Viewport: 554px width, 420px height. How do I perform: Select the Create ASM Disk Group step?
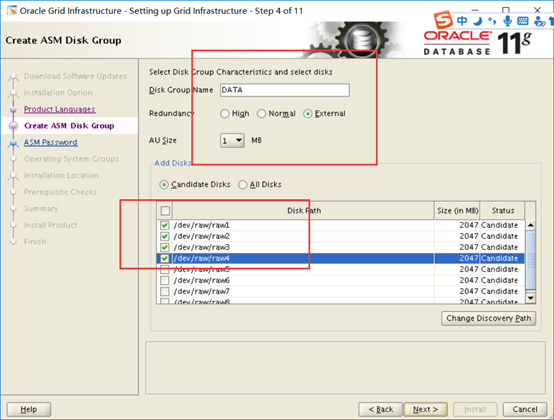[x=69, y=126]
